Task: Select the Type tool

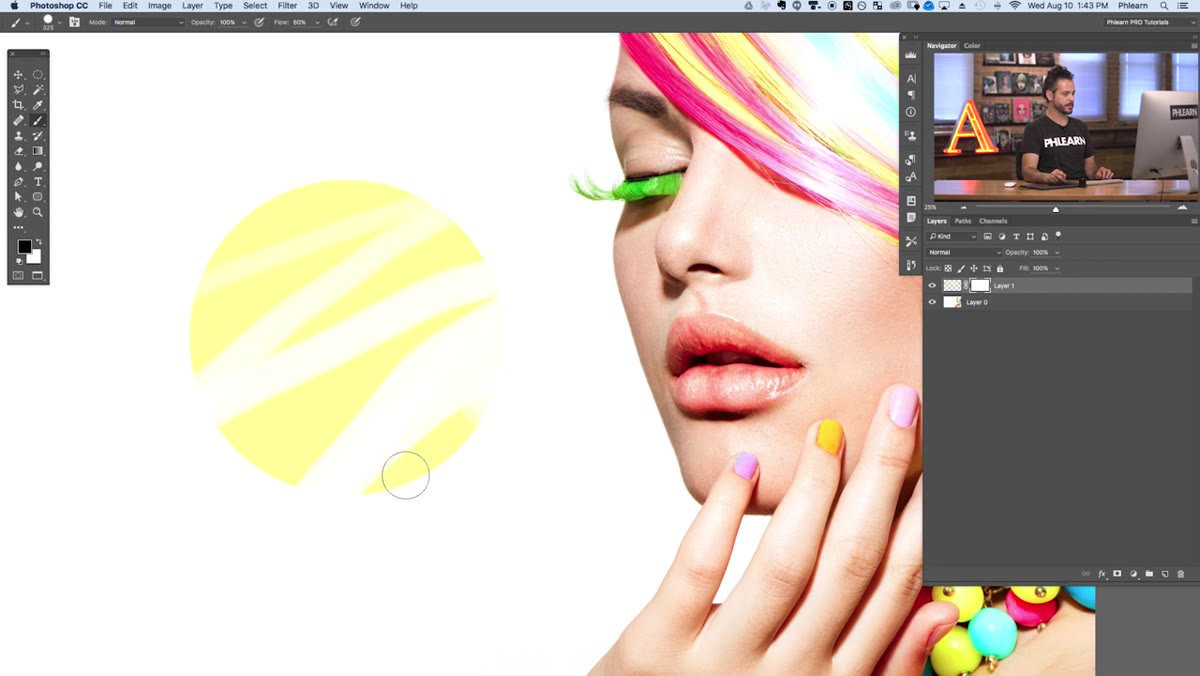Action: (38, 182)
